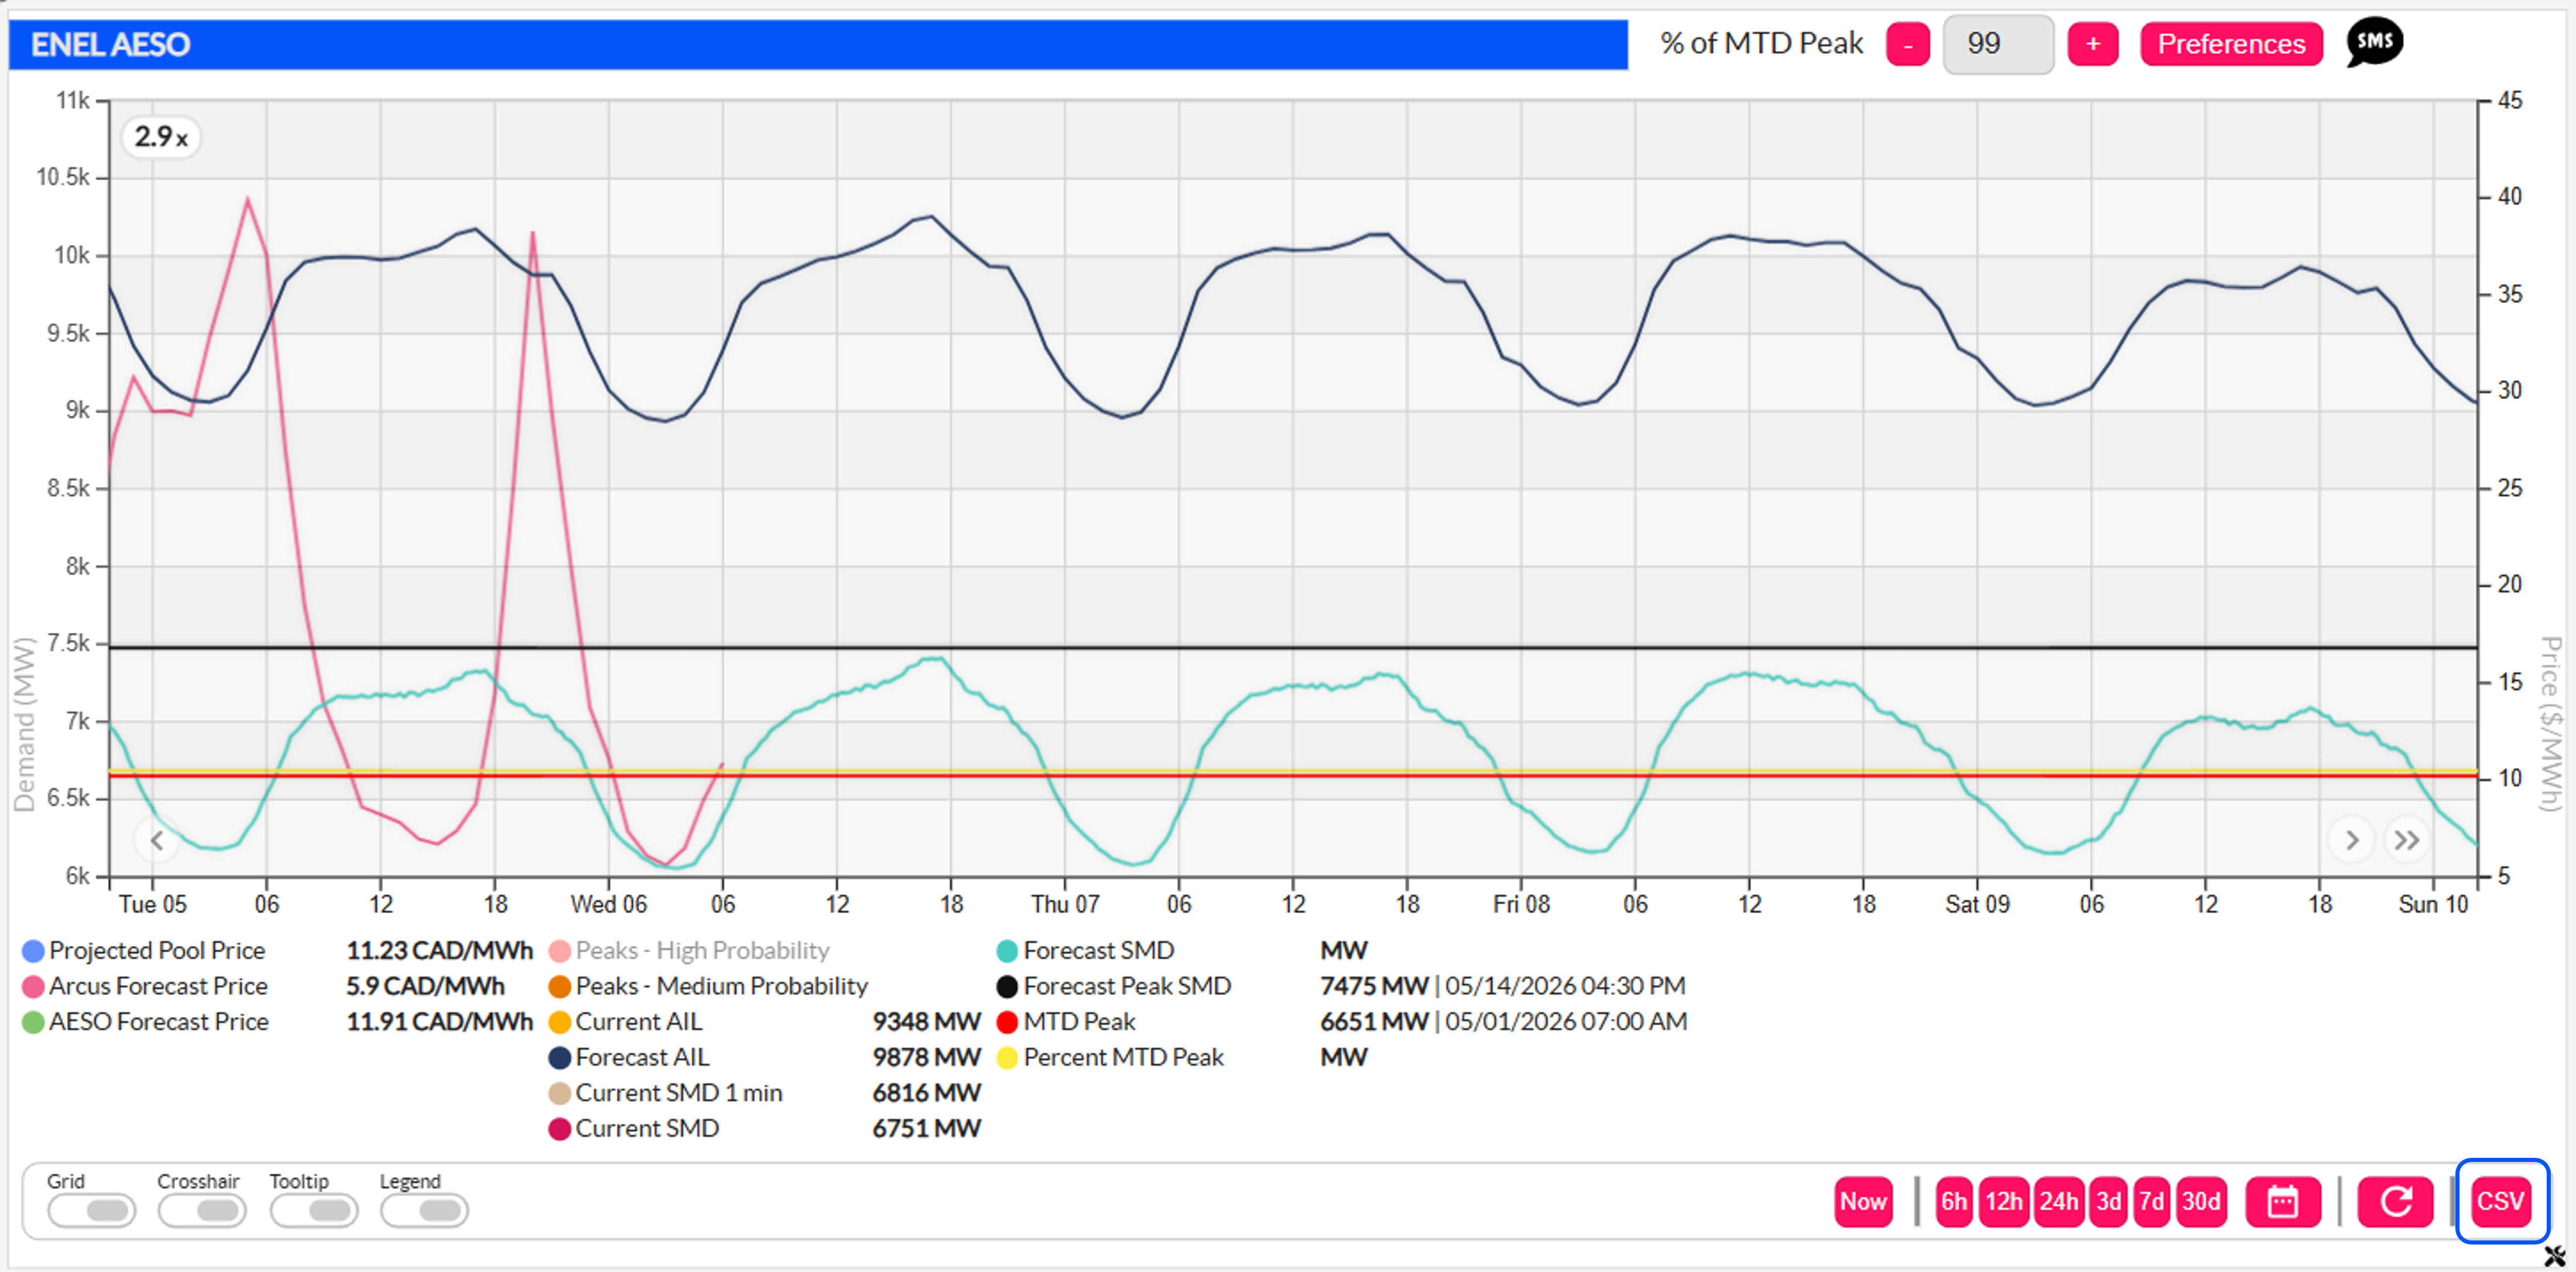Click the Sat 09 axis date label
The width and height of the screenshot is (2576, 1272).
(1977, 905)
